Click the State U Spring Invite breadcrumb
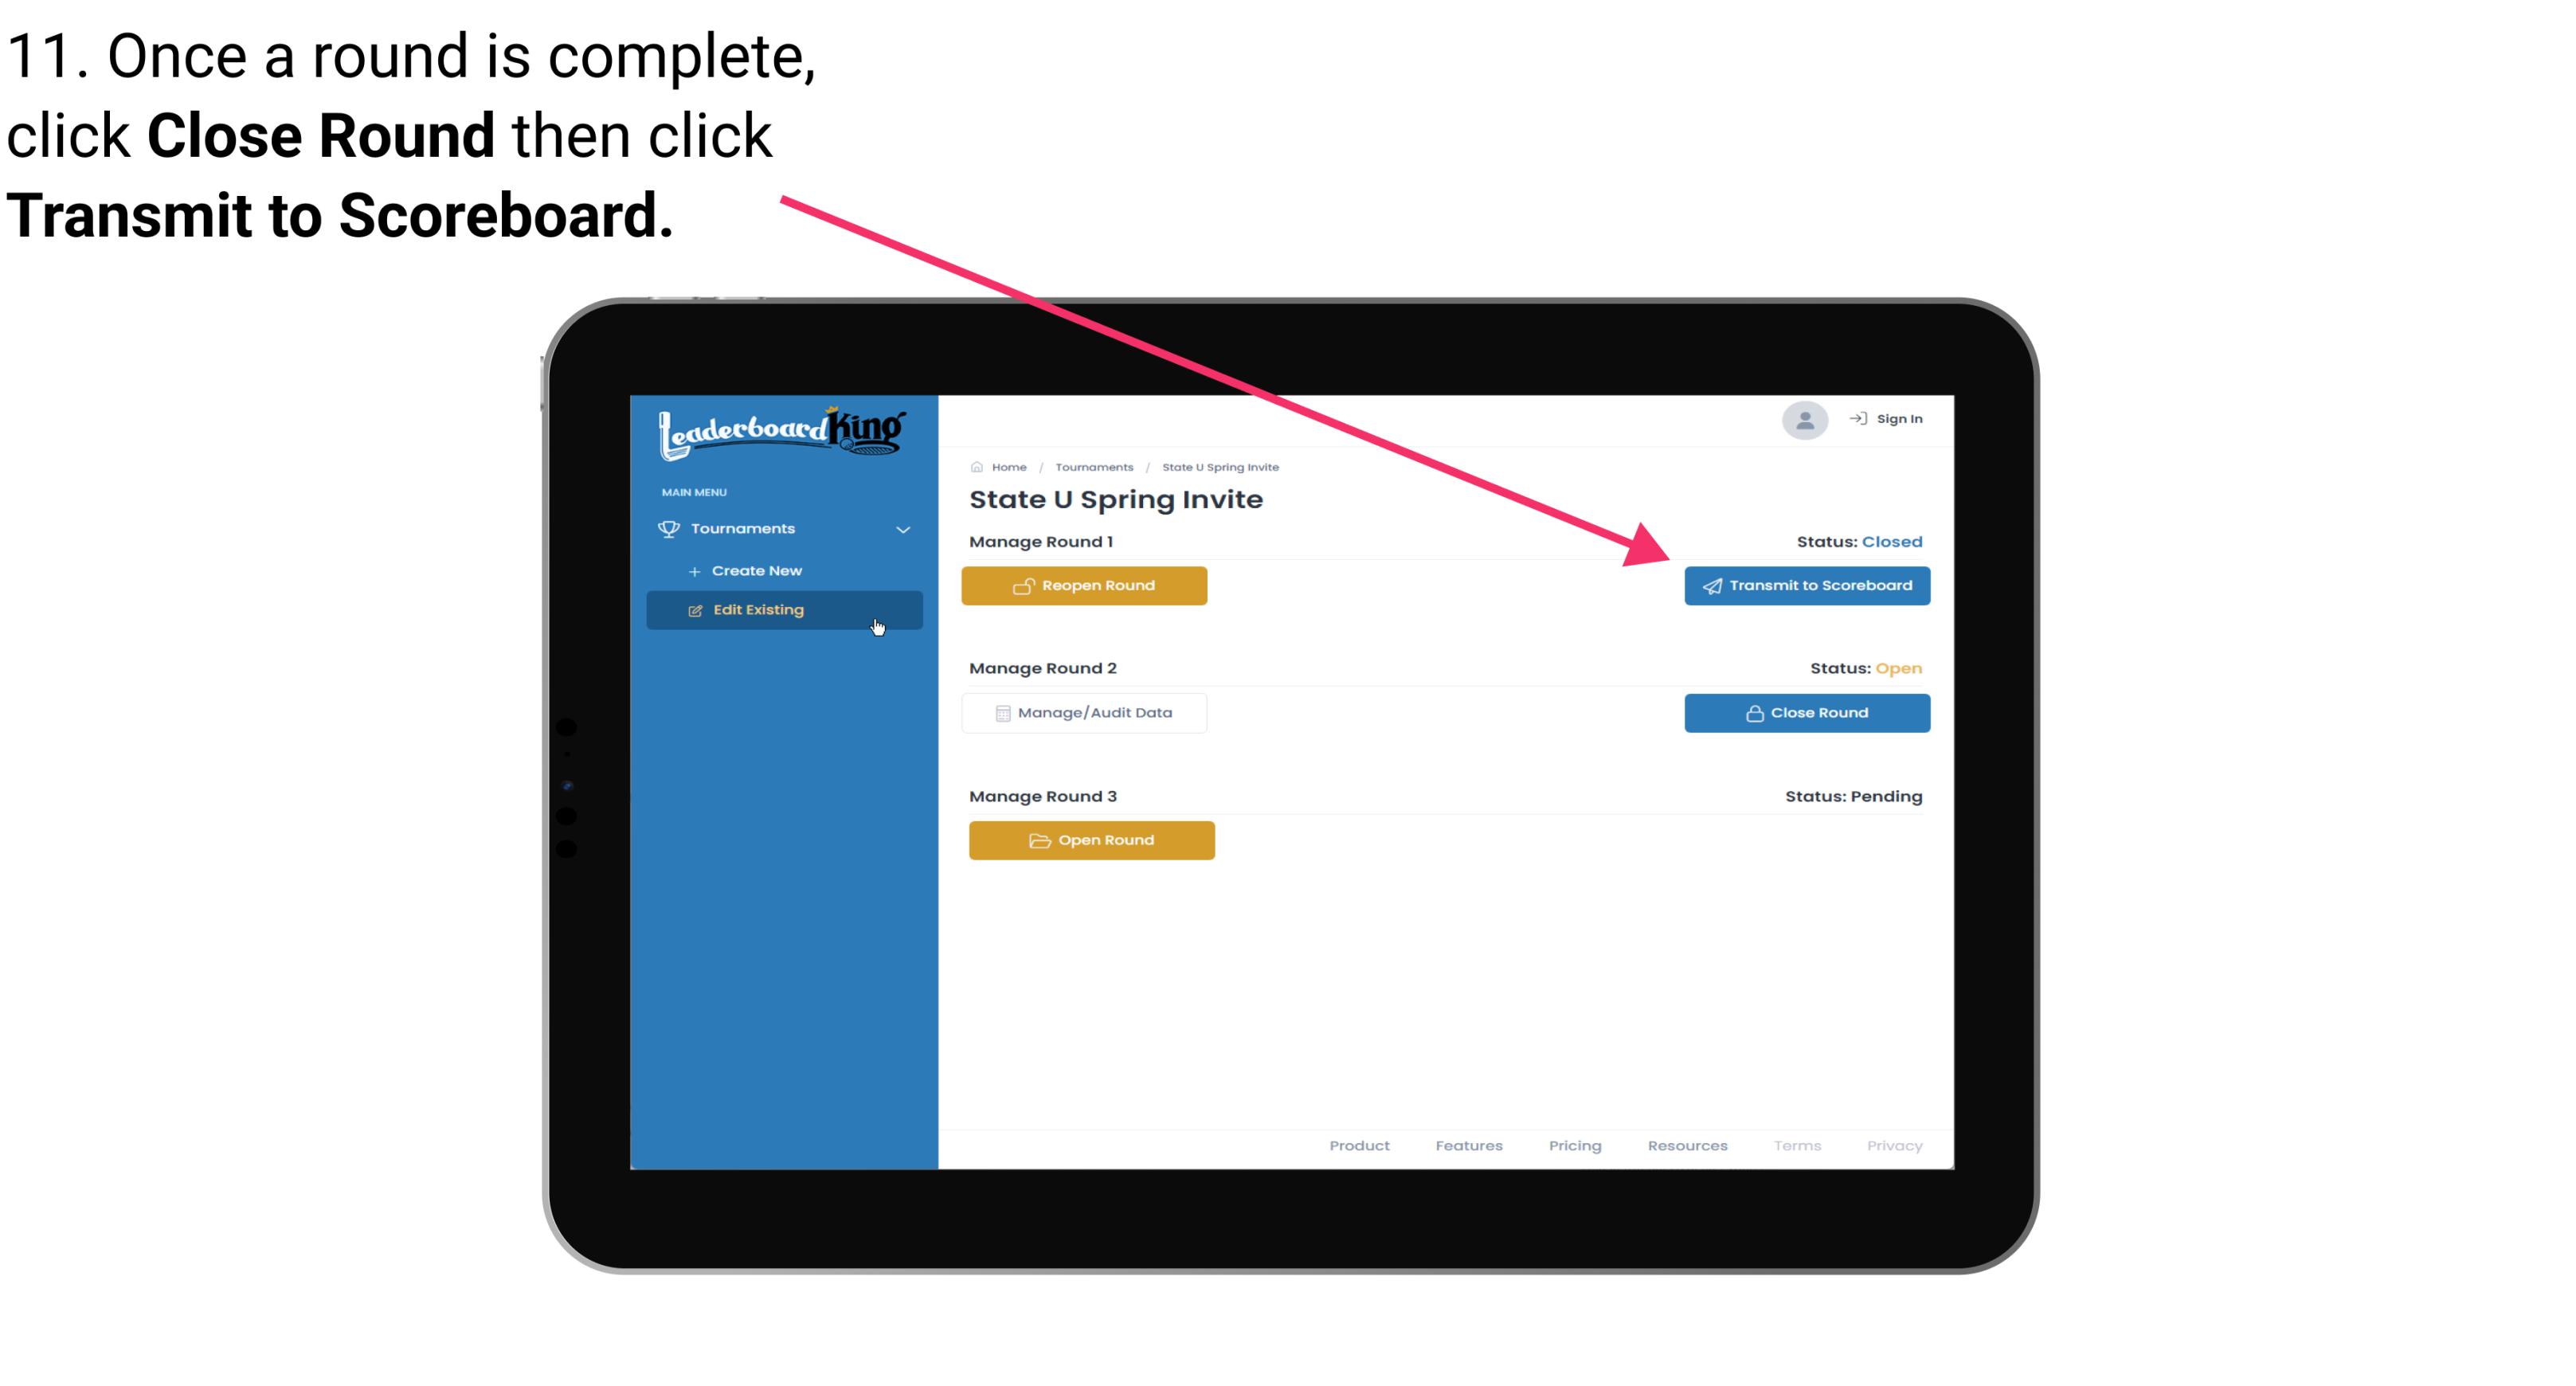The width and height of the screenshot is (2576, 1386). pyautogui.click(x=1219, y=466)
